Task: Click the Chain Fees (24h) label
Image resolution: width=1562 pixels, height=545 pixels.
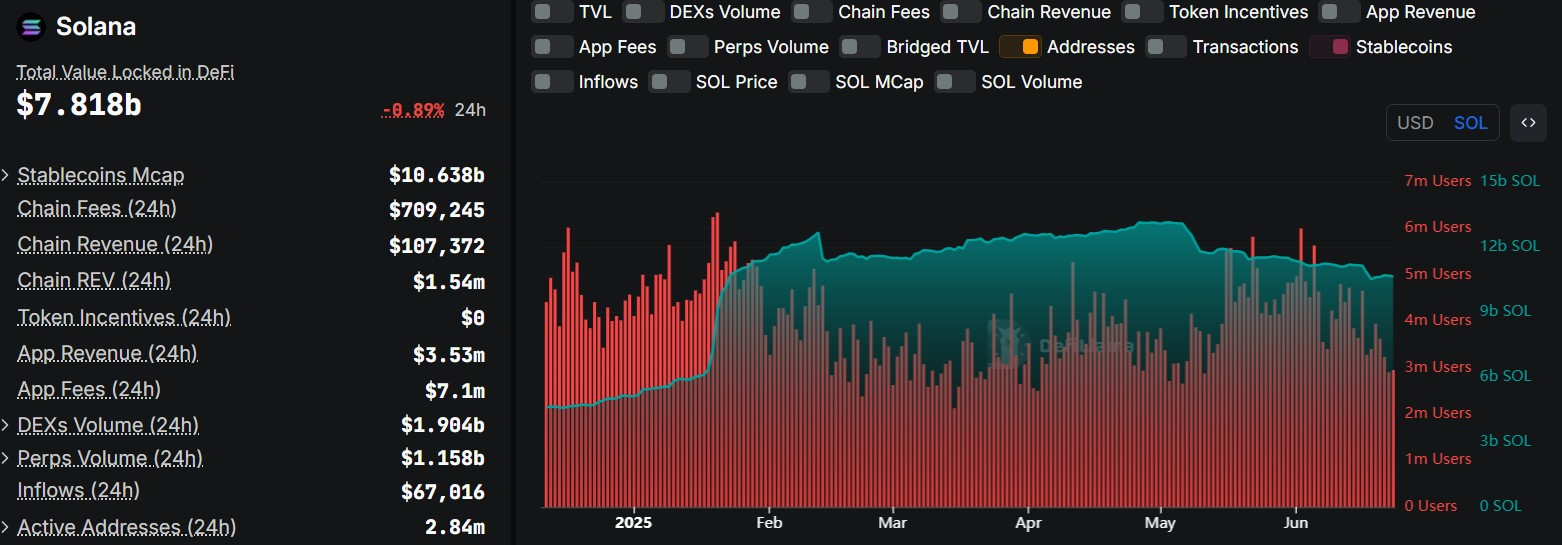Action: [97, 208]
